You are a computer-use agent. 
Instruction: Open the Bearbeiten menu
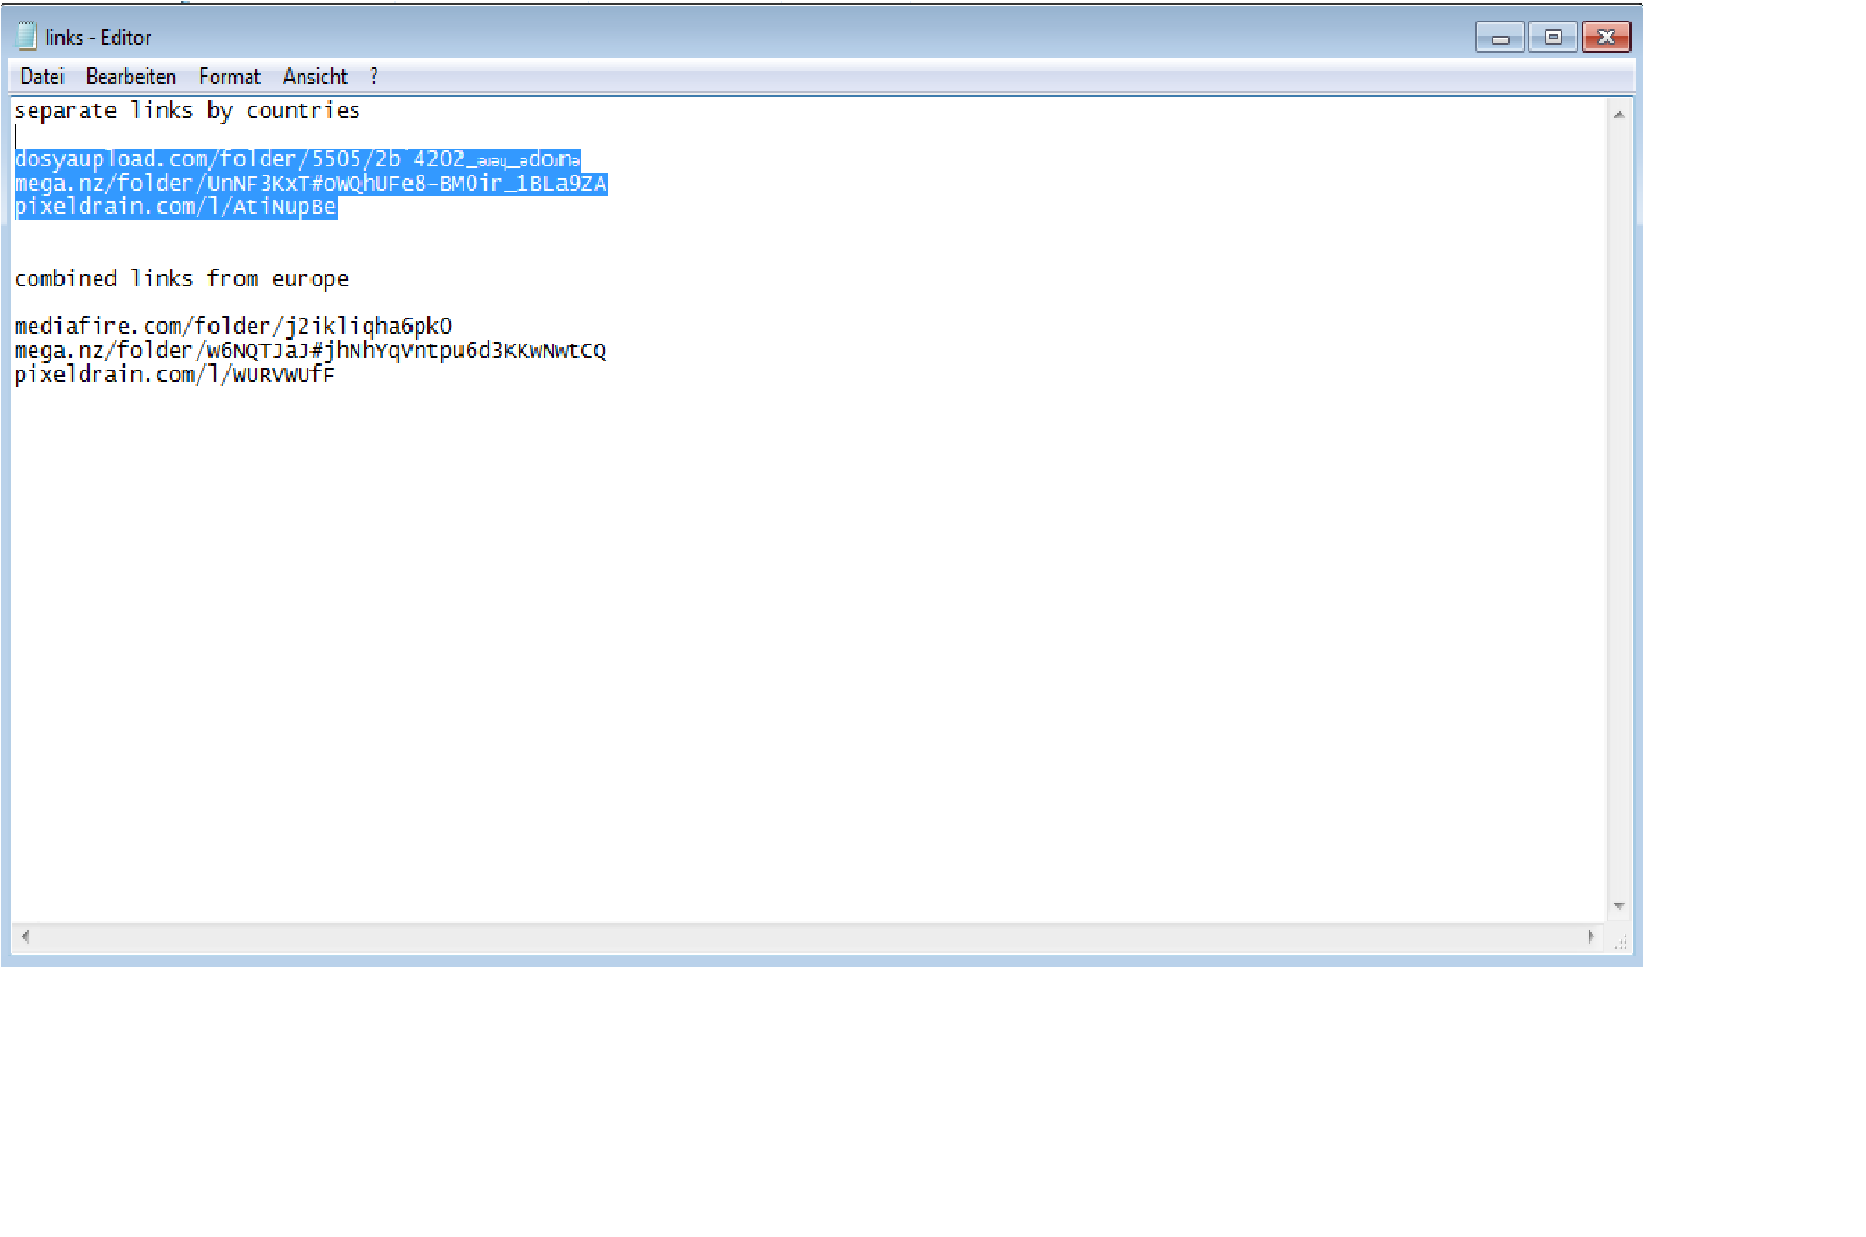[x=131, y=76]
